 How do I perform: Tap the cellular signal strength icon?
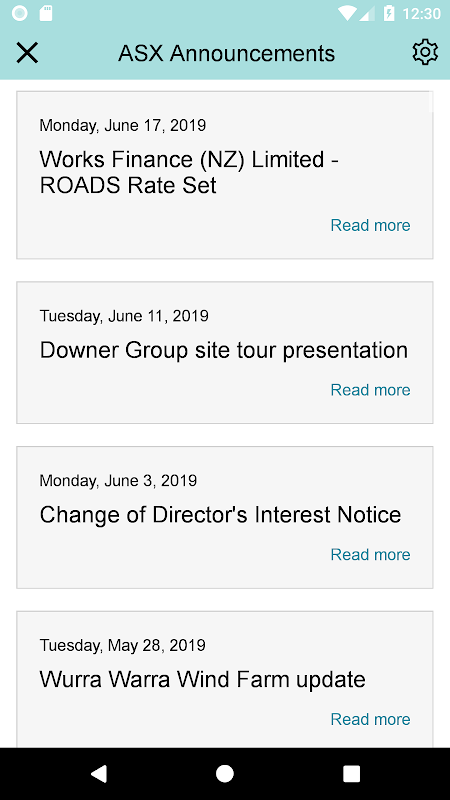[367, 14]
